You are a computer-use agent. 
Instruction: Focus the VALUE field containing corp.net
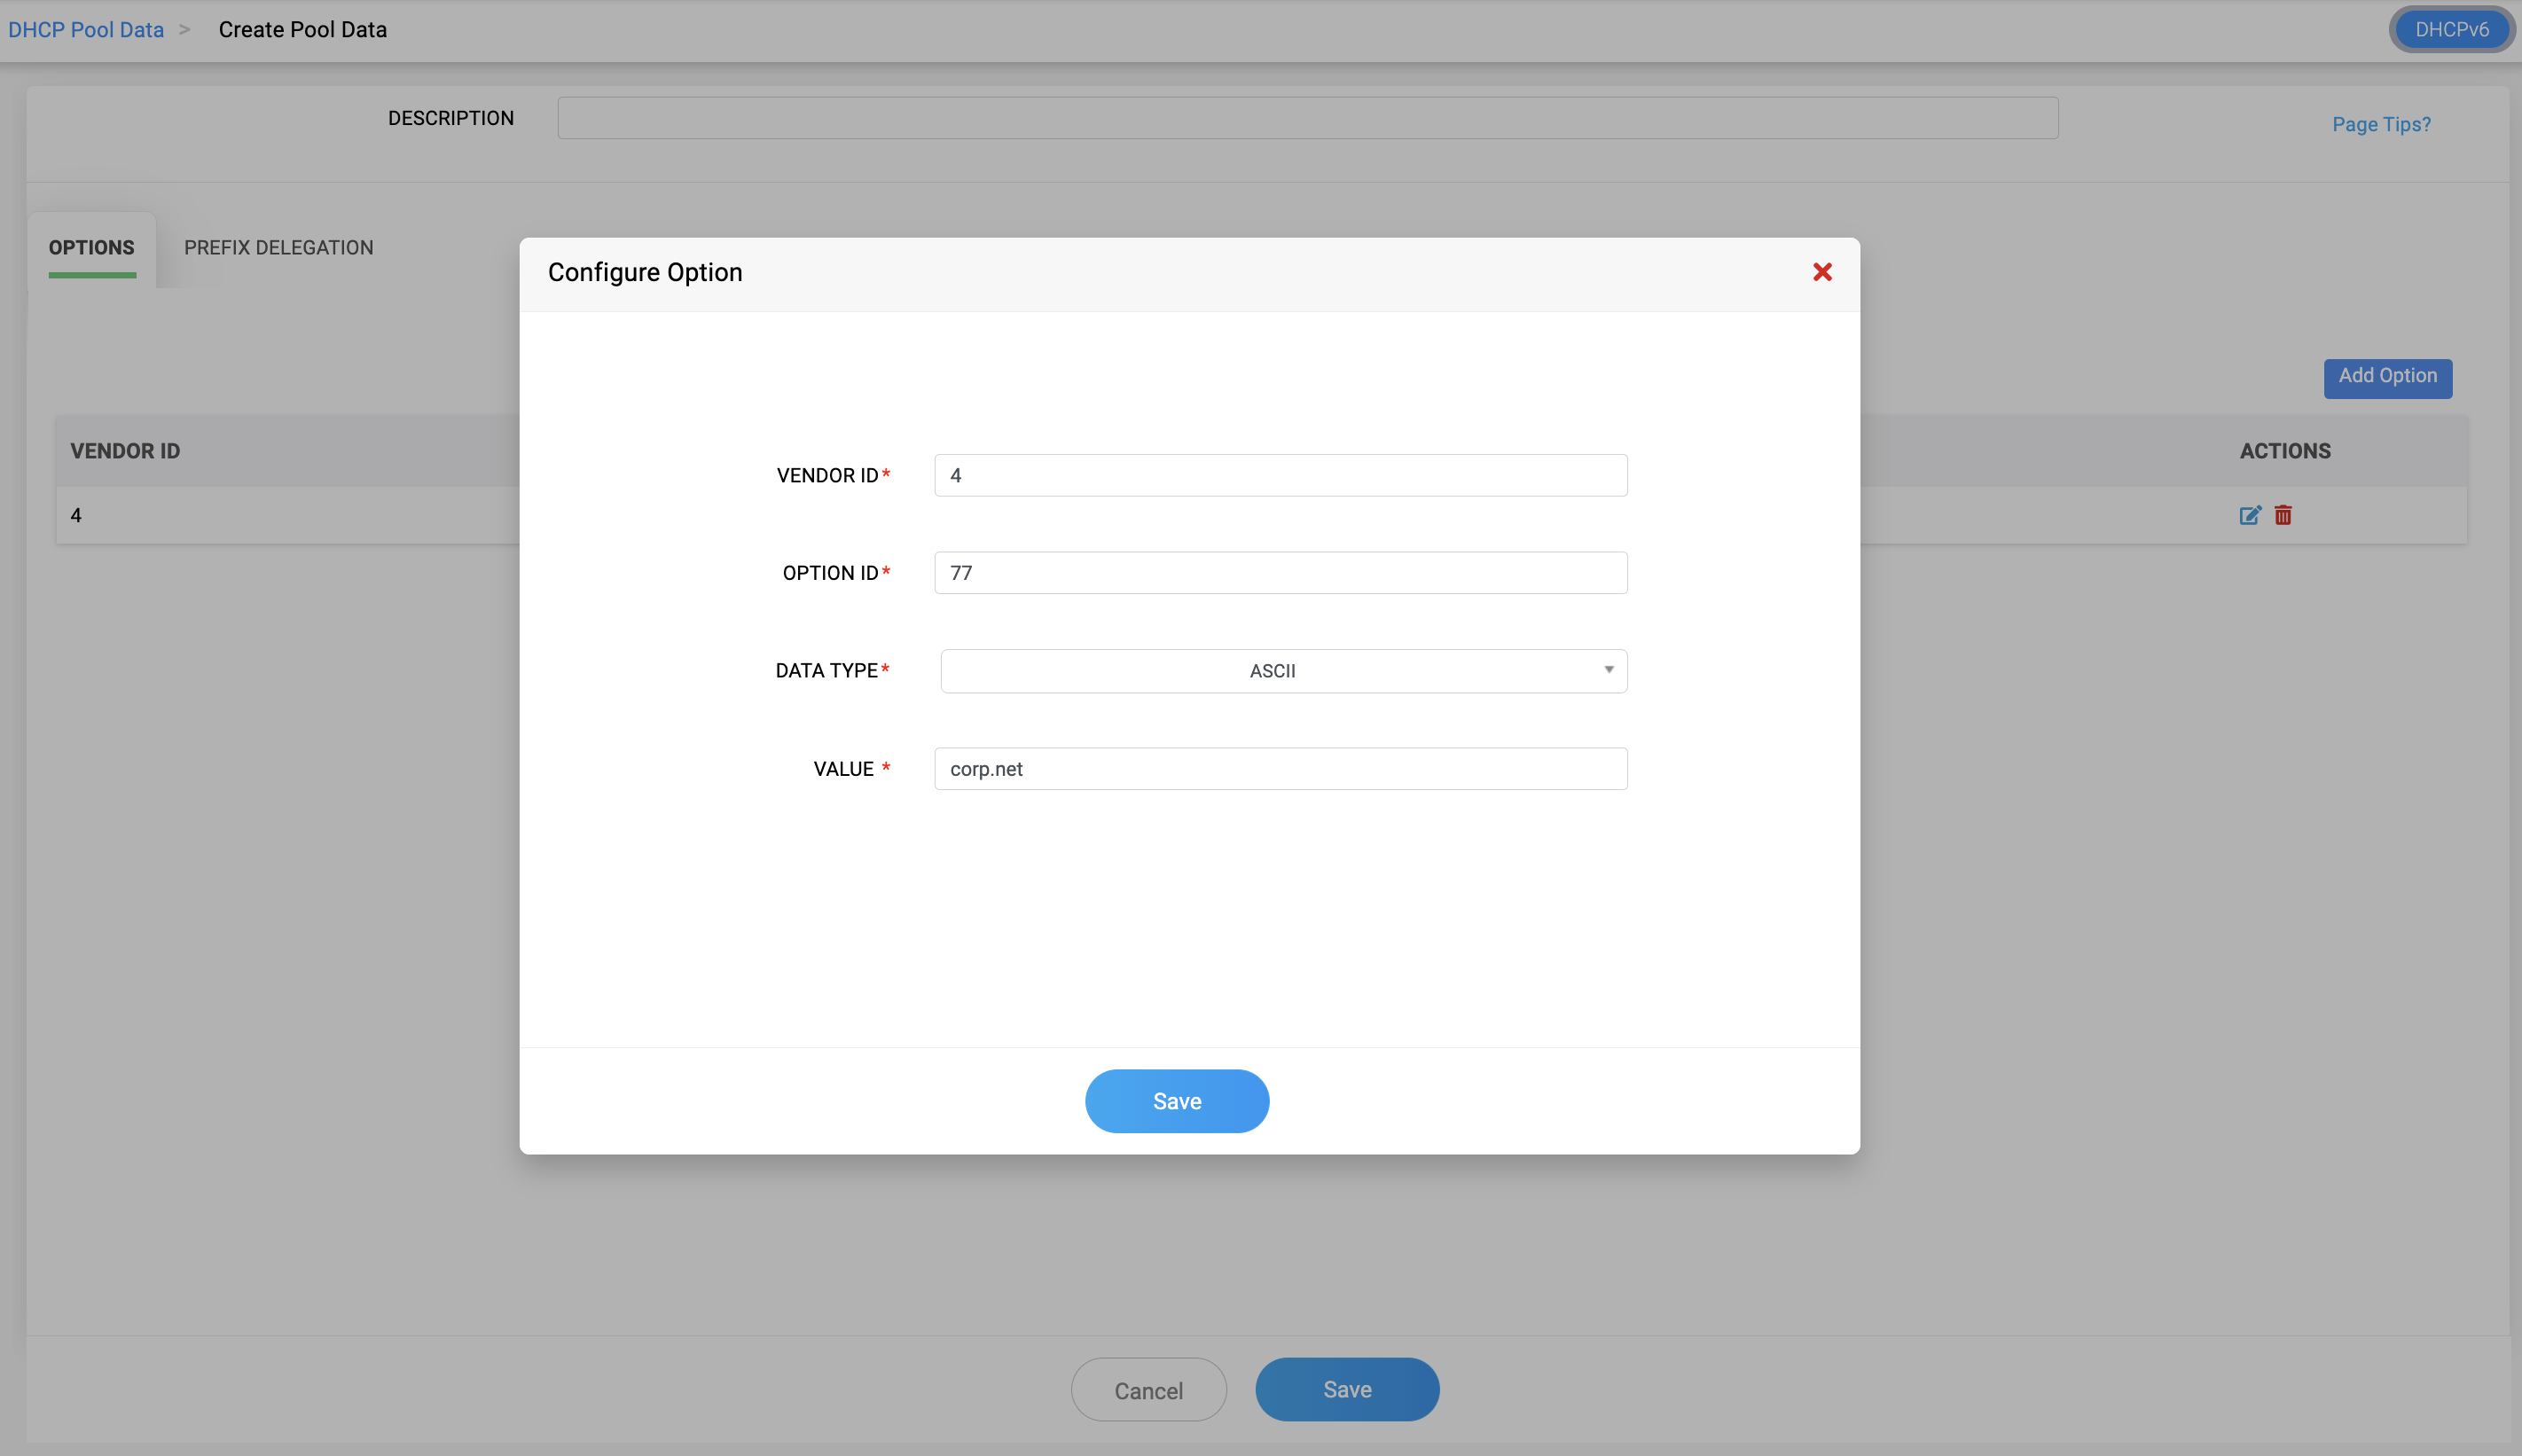[x=1280, y=769]
